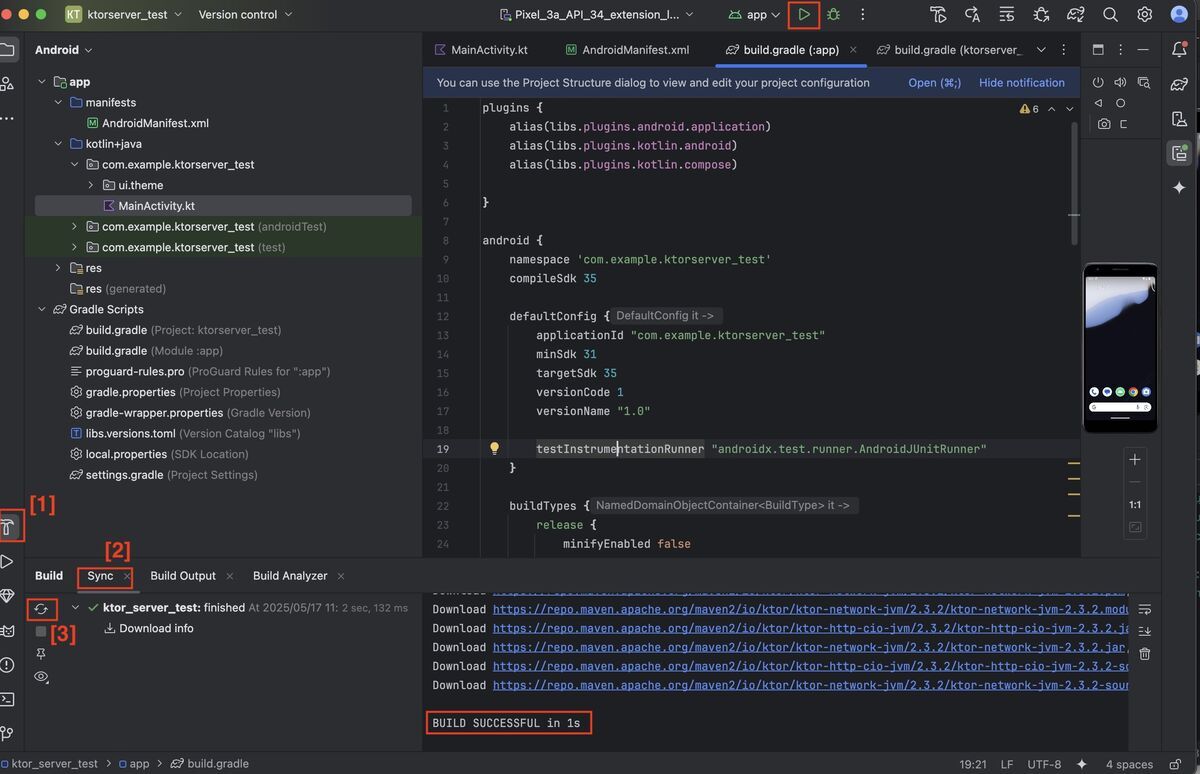Collapse ktor_server_test build result node

coord(75,608)
